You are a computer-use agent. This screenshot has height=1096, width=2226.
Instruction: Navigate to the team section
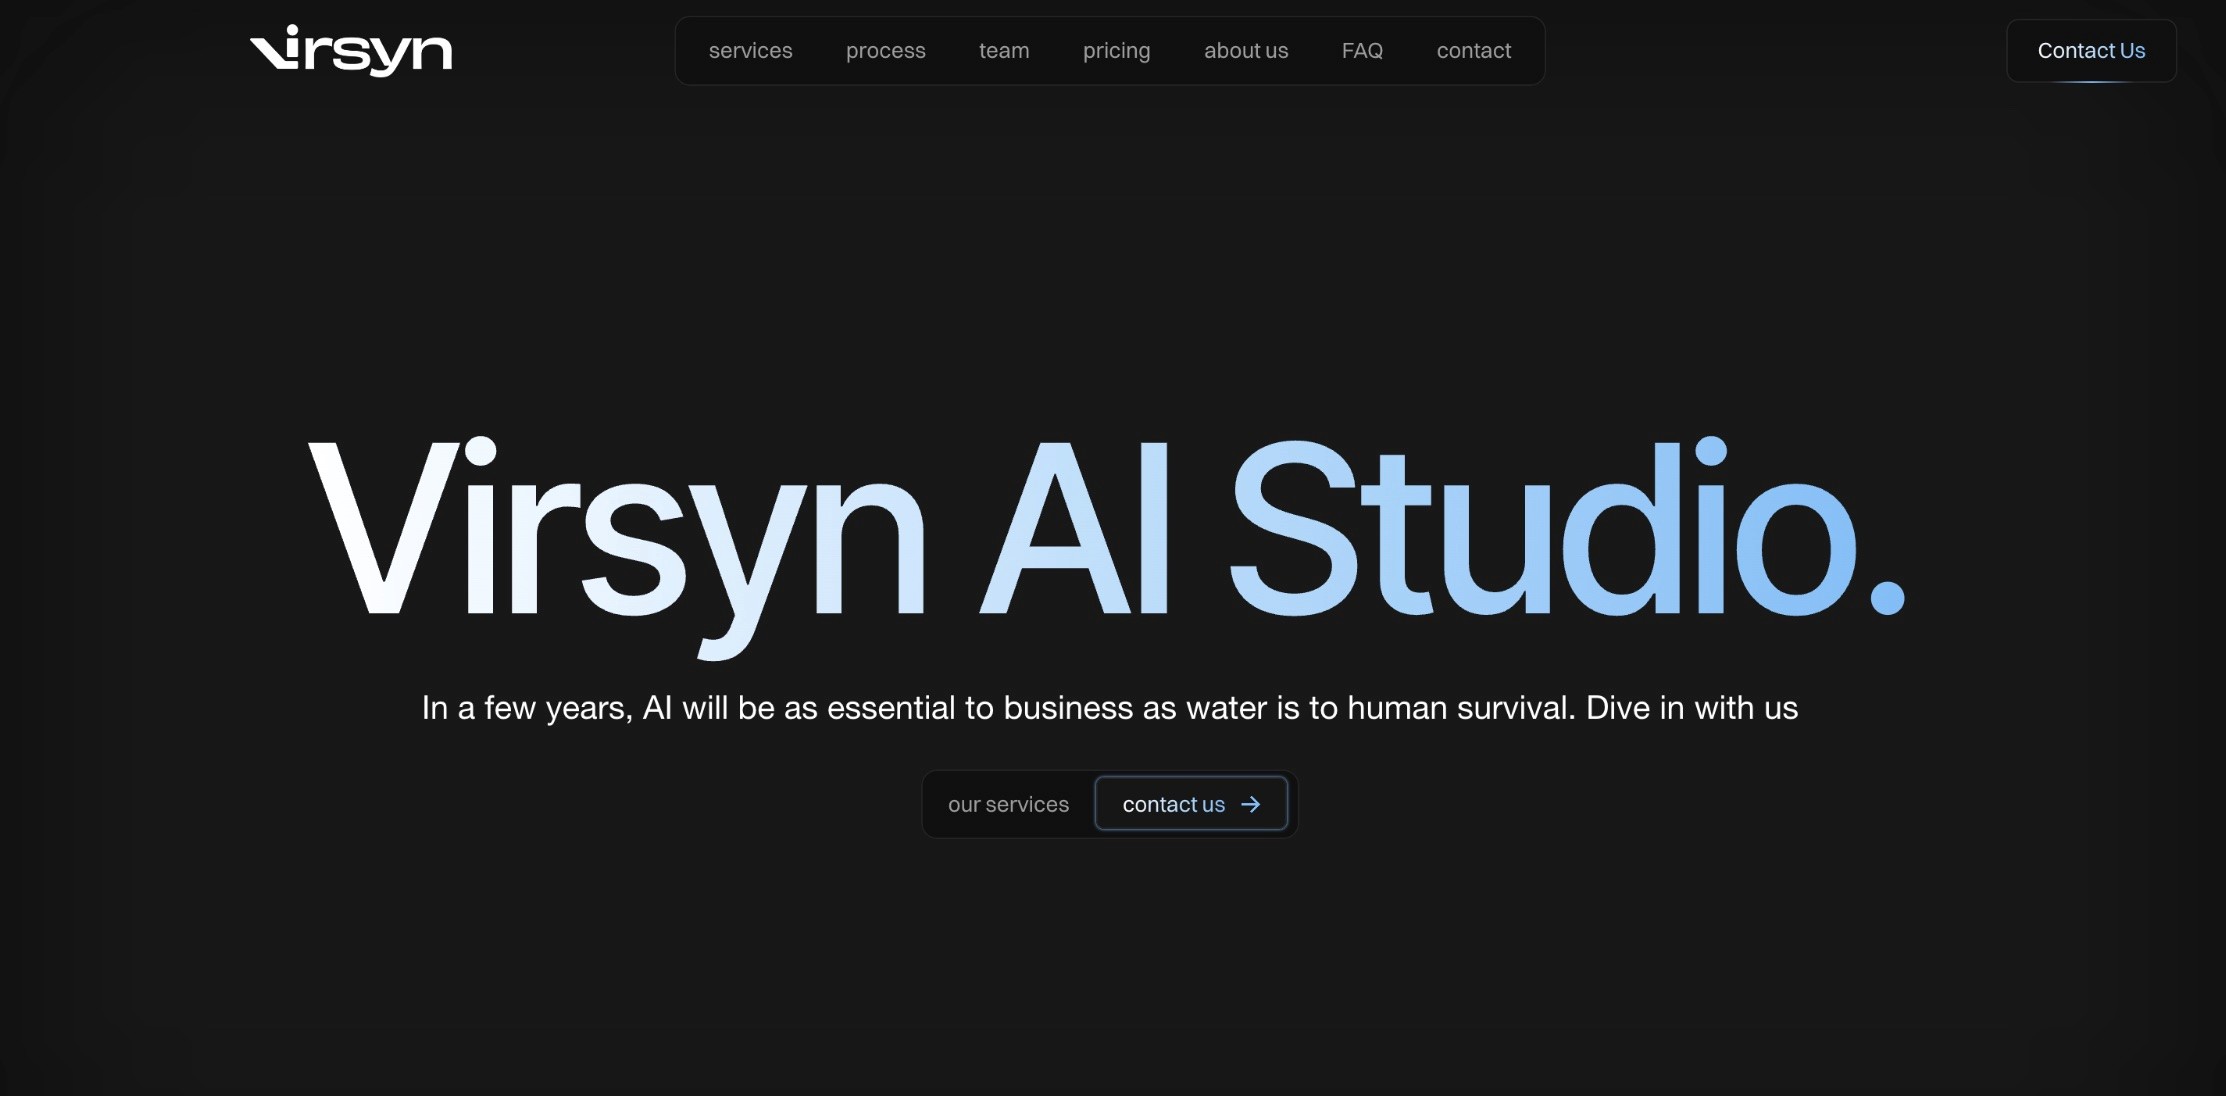click(x=1004, y=50)
